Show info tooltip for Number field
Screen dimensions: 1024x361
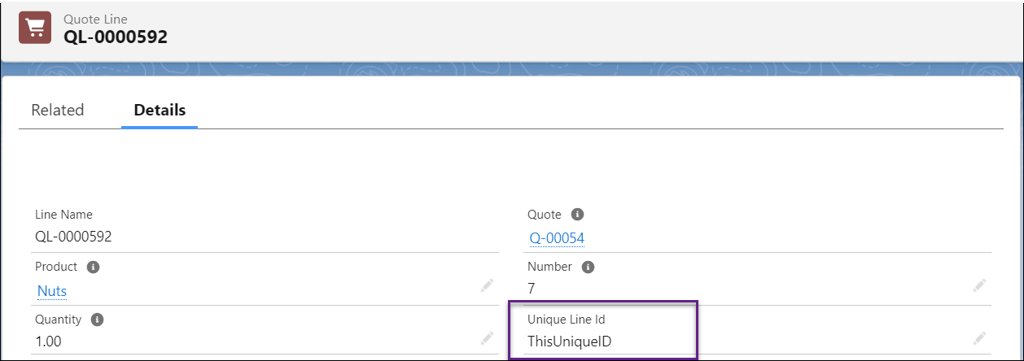point(588,267)
